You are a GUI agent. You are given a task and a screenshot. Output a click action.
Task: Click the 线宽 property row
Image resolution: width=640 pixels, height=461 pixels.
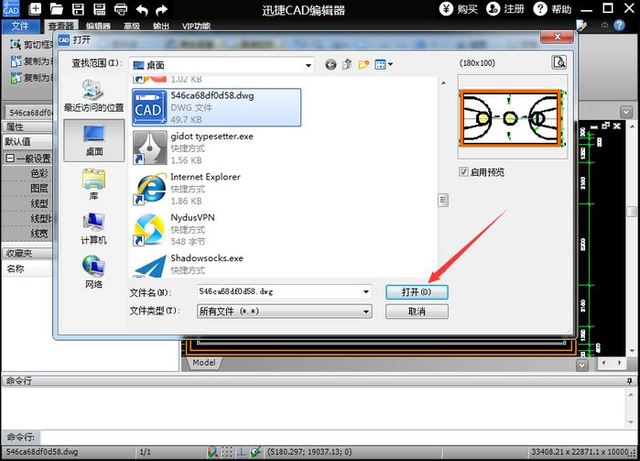coord(27,234)
